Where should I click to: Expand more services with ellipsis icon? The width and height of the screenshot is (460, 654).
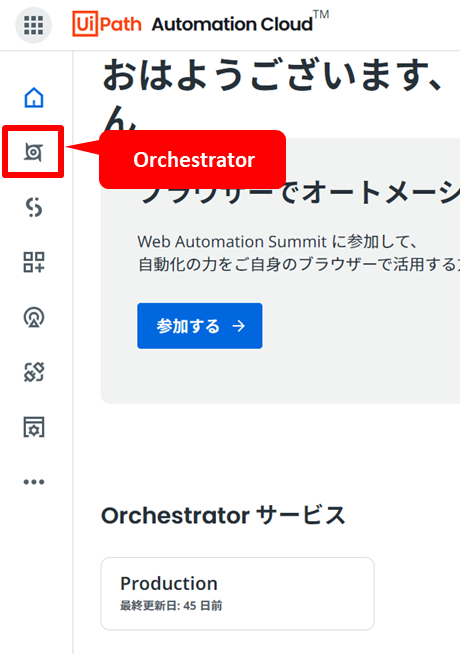[34, 482]
